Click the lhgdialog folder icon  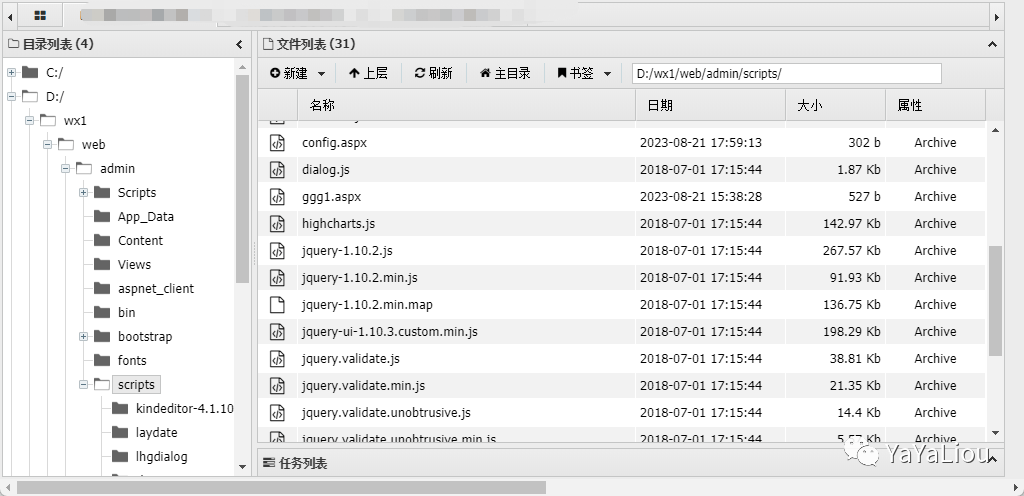point(120,456)
